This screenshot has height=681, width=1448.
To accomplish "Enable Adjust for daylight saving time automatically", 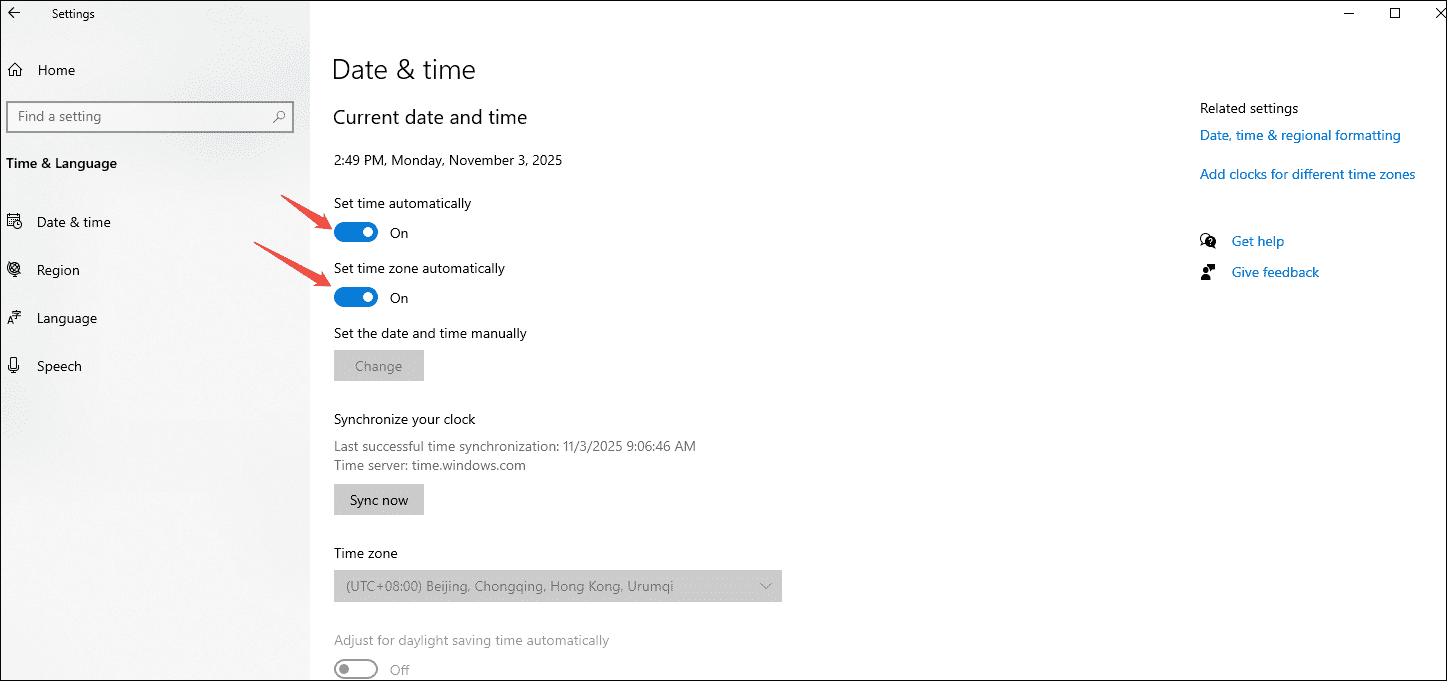I will 356,668.
